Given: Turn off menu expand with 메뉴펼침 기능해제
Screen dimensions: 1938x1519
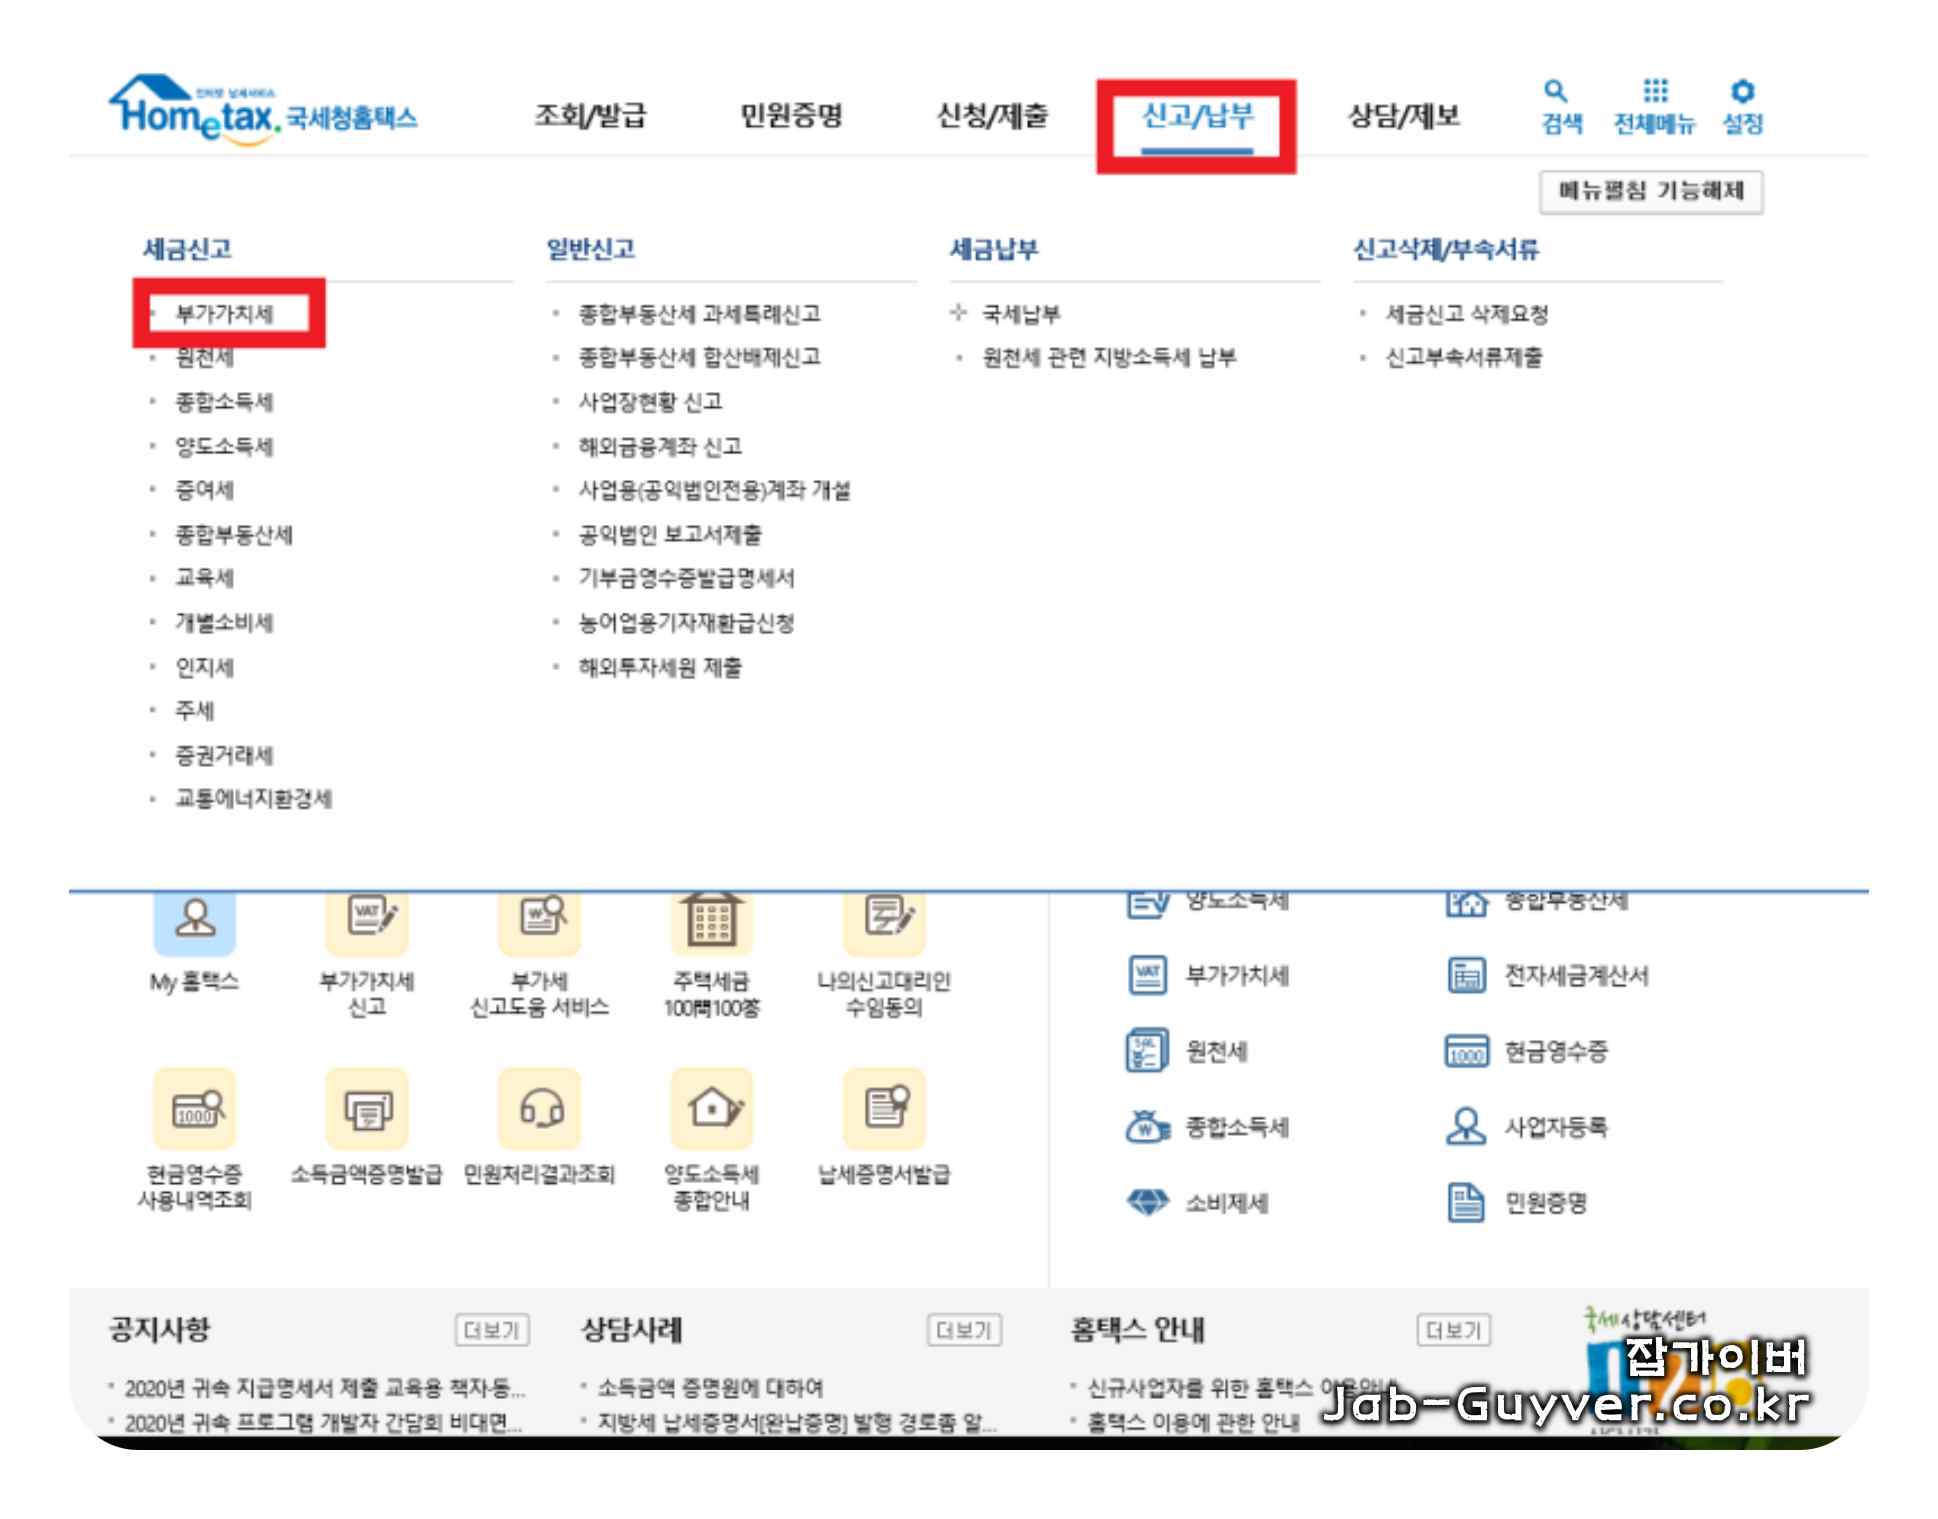Looking at the screenshot, I should tap(1650, 192).
